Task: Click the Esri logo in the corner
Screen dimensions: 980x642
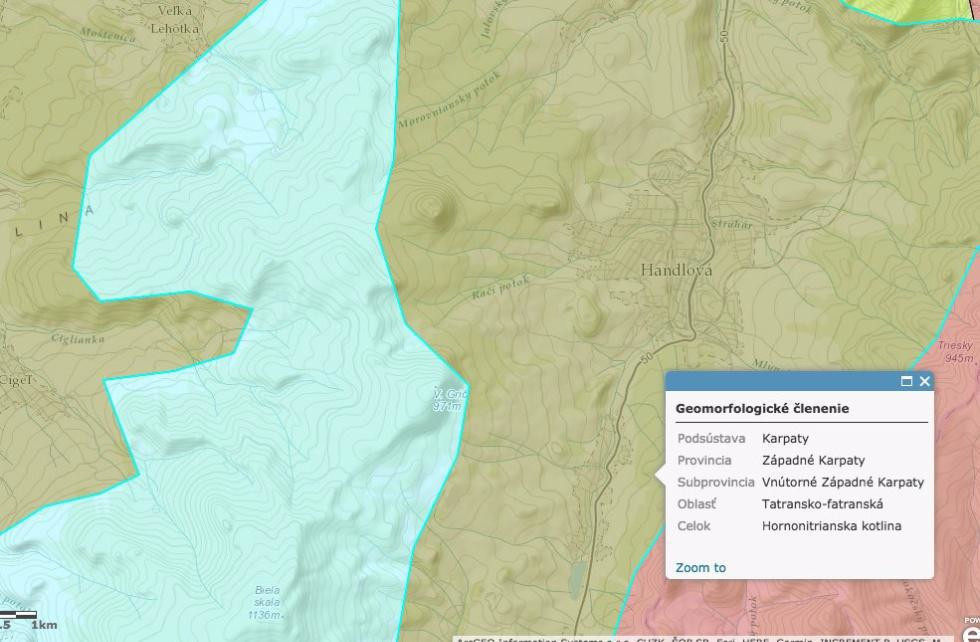Action: coord(971,631)
